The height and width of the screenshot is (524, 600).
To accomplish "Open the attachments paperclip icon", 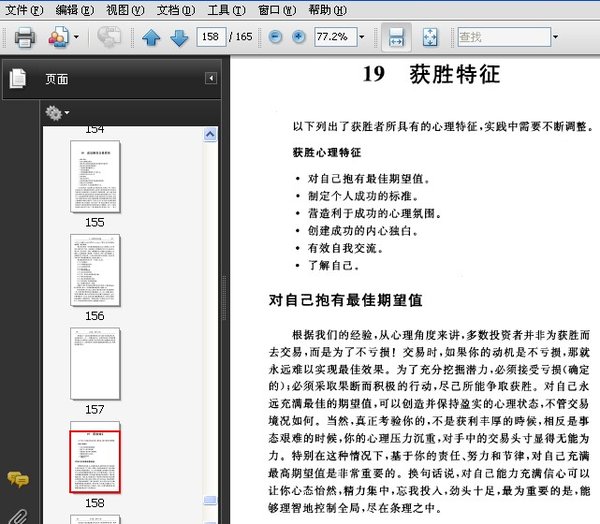I will click(x=17, y=517).
